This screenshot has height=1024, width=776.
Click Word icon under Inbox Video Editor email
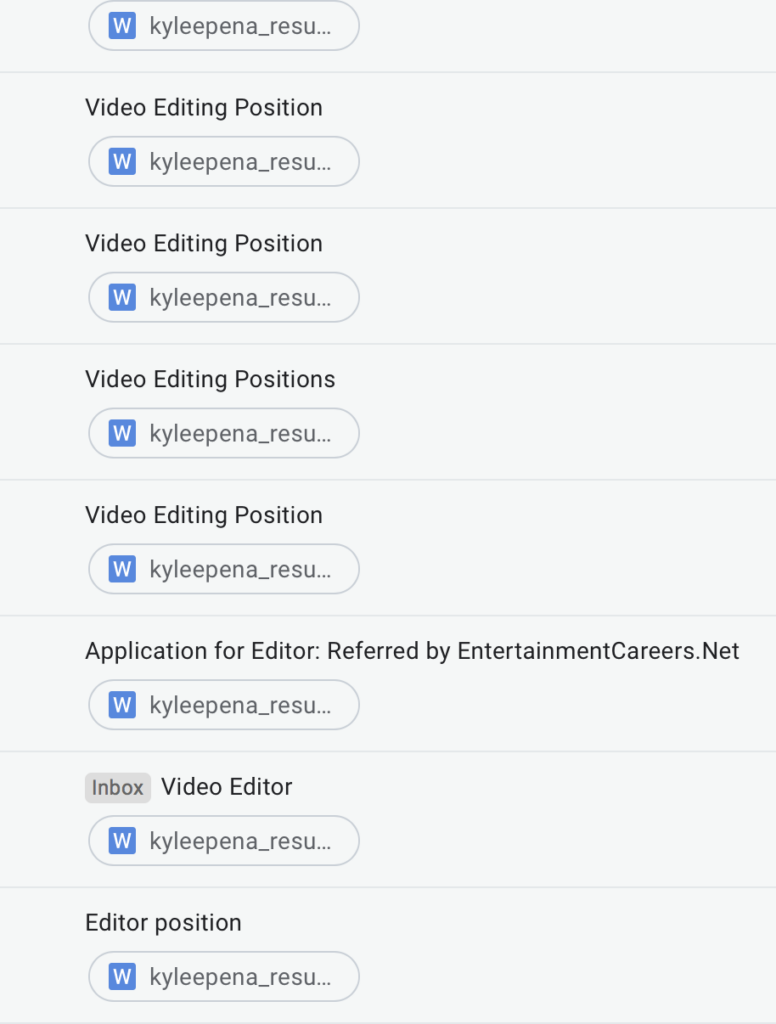[122, 840]
